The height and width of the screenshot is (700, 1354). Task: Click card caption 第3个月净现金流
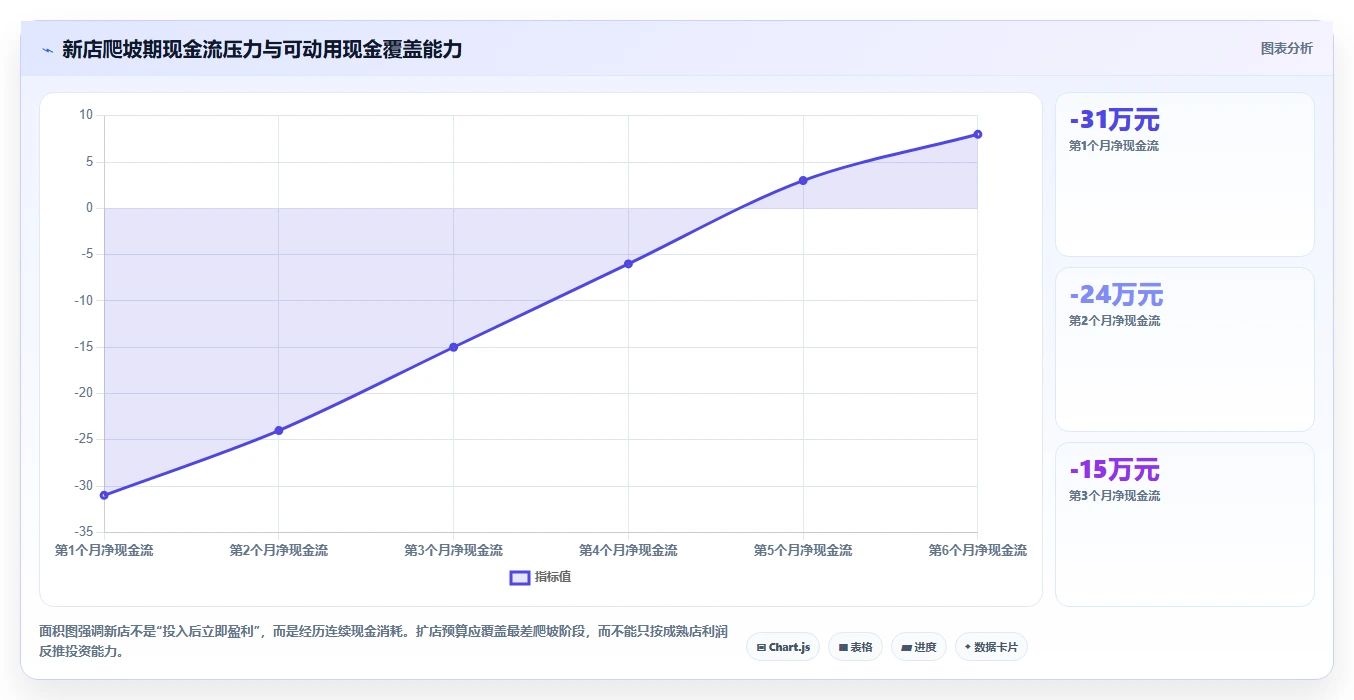[x=1114, y=496]
